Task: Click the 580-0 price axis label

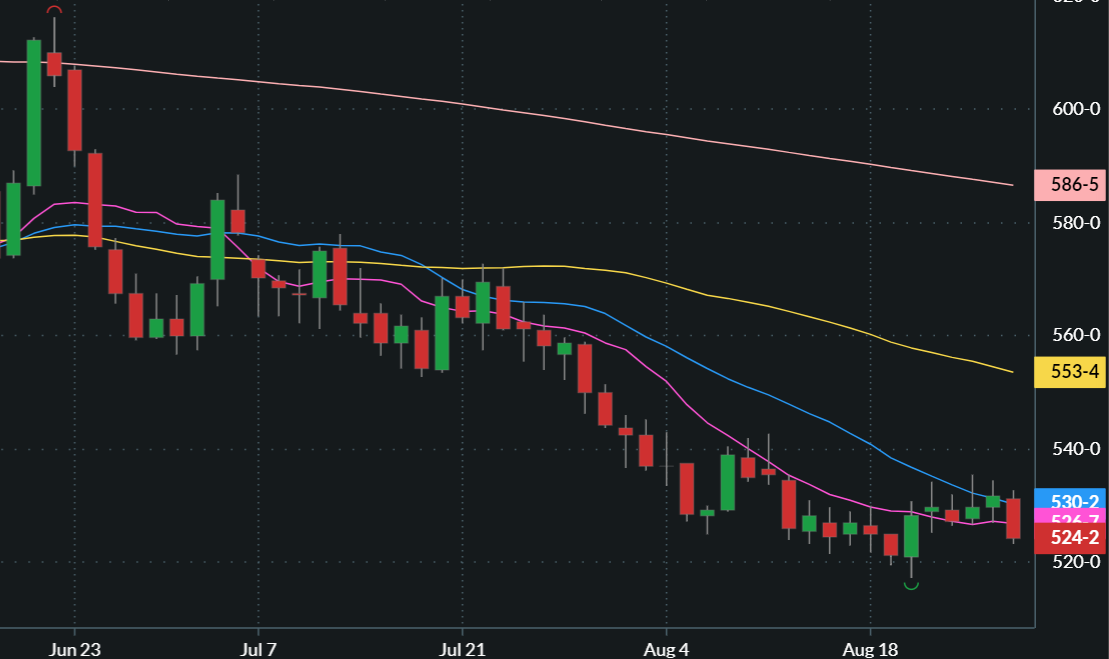Action: click(x=1076, y=223)
